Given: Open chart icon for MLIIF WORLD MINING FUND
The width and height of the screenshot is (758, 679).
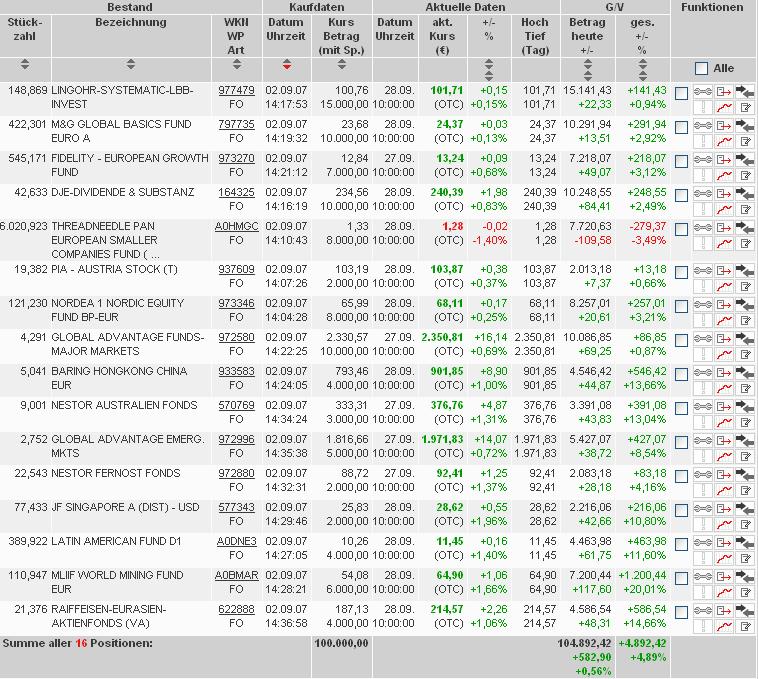Looking at the screenshot, I should point(724,592).
